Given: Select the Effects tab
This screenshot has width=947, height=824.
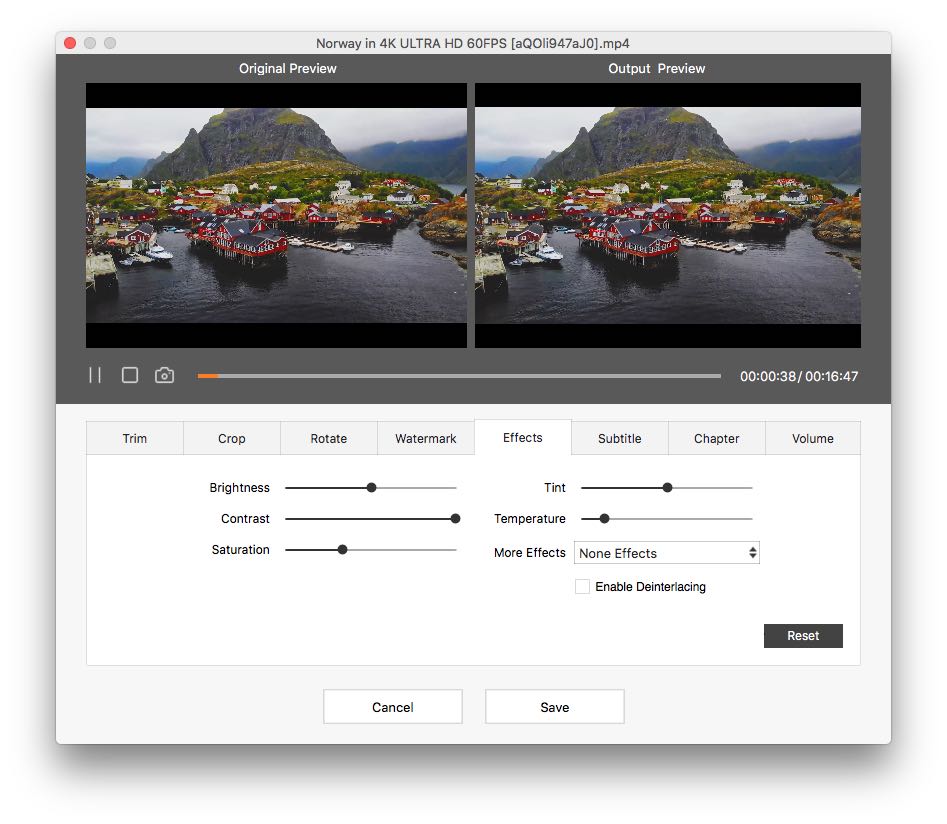Looking at the screenshot, I should [522, 437].
